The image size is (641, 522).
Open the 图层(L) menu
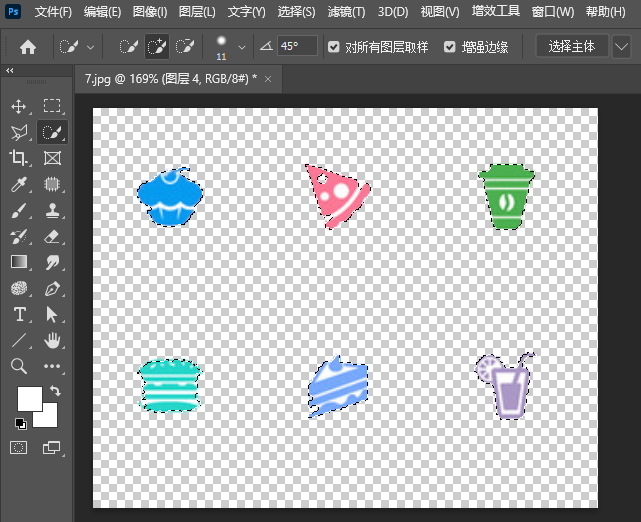tap(197, 12)
